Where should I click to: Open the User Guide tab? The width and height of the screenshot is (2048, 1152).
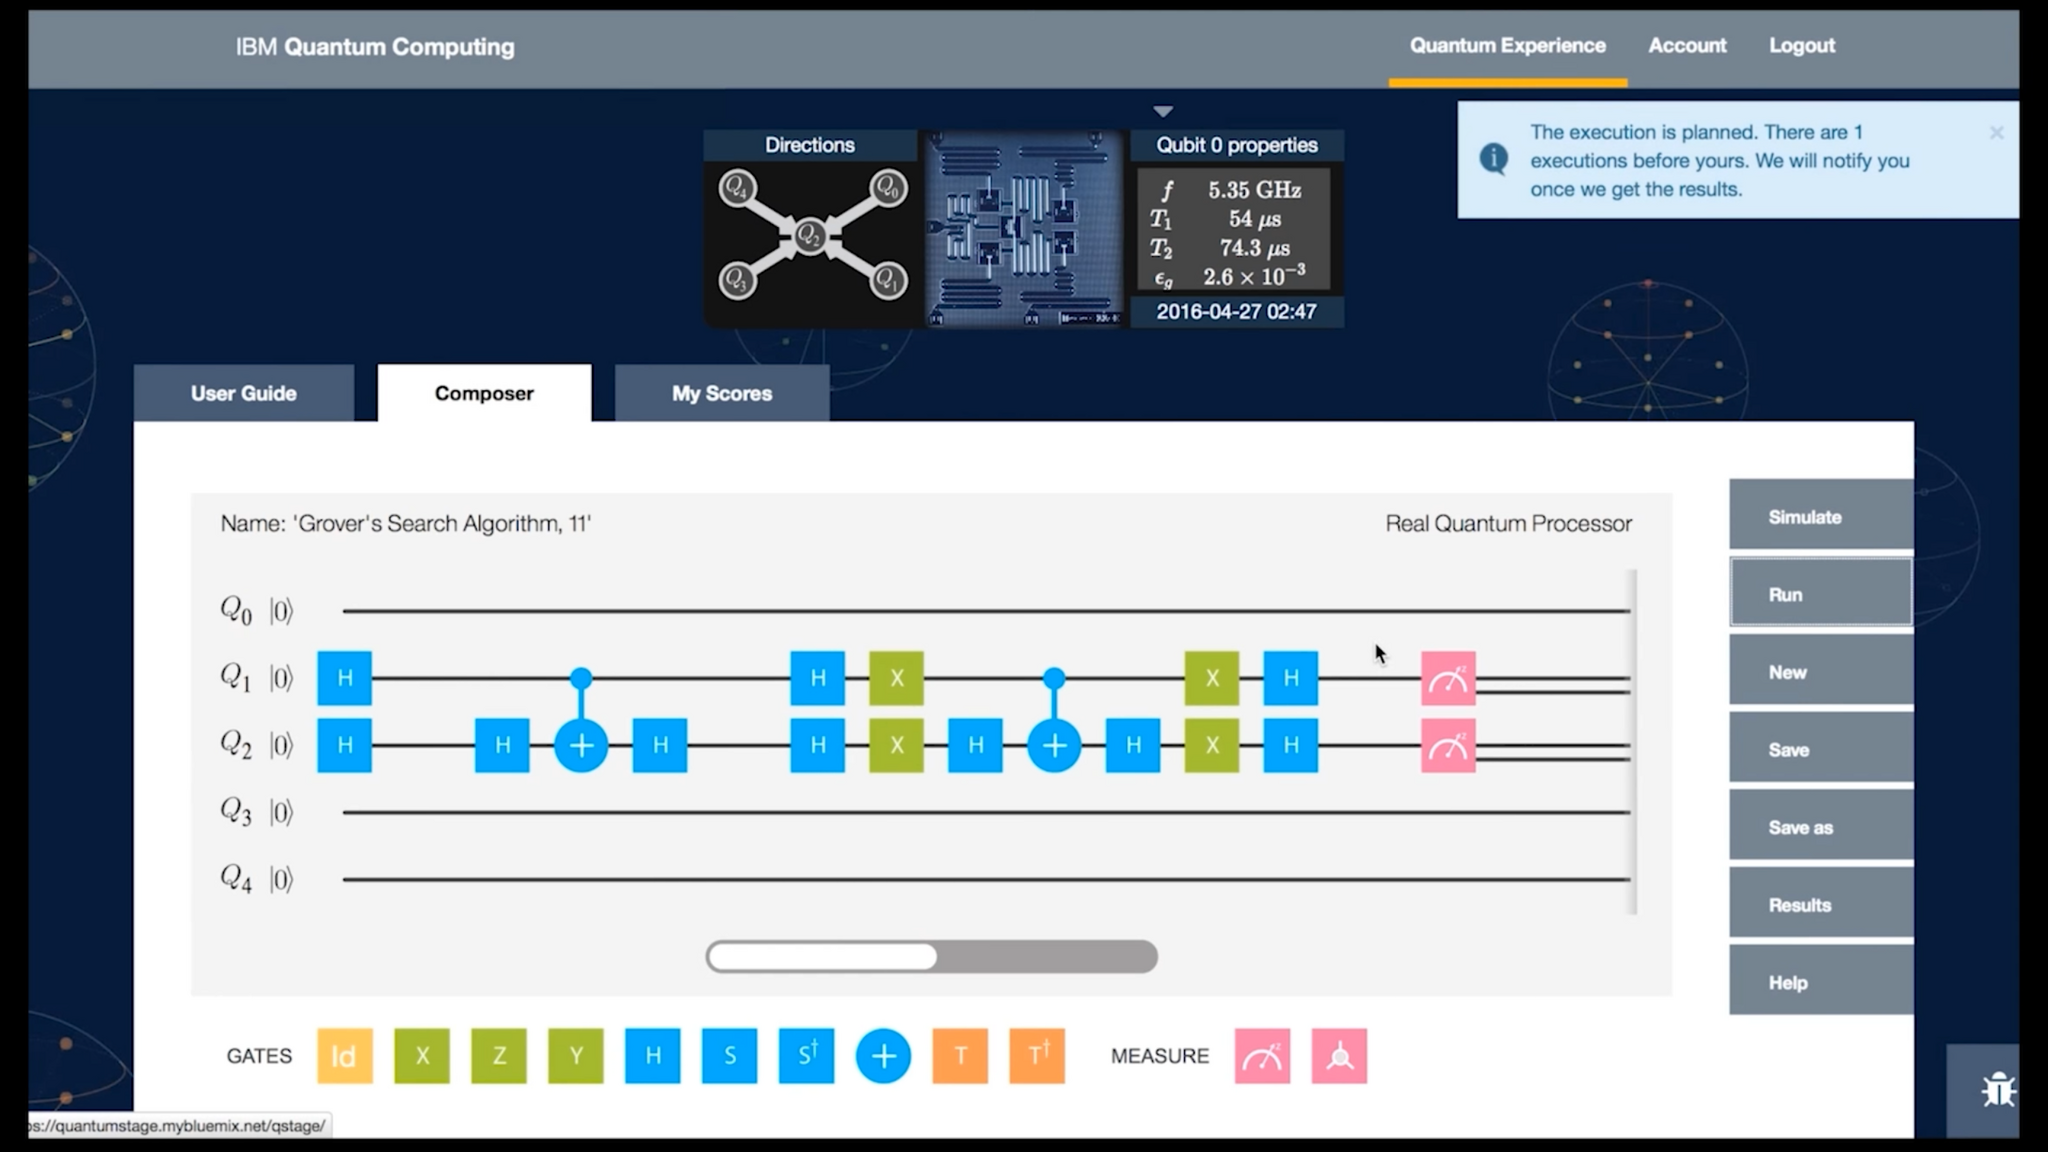click(244, 393)
